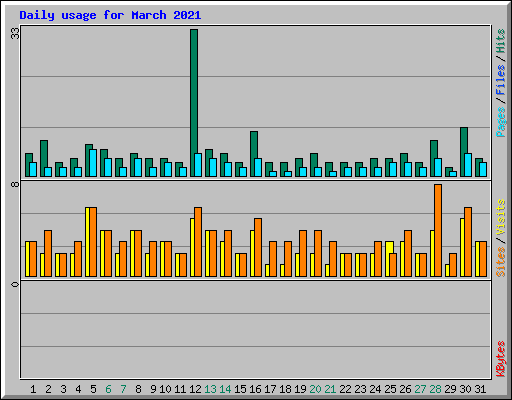This screenshot has height=400, width=512.
Task: Click green weekend day label 13
Action: coord(210,389)
